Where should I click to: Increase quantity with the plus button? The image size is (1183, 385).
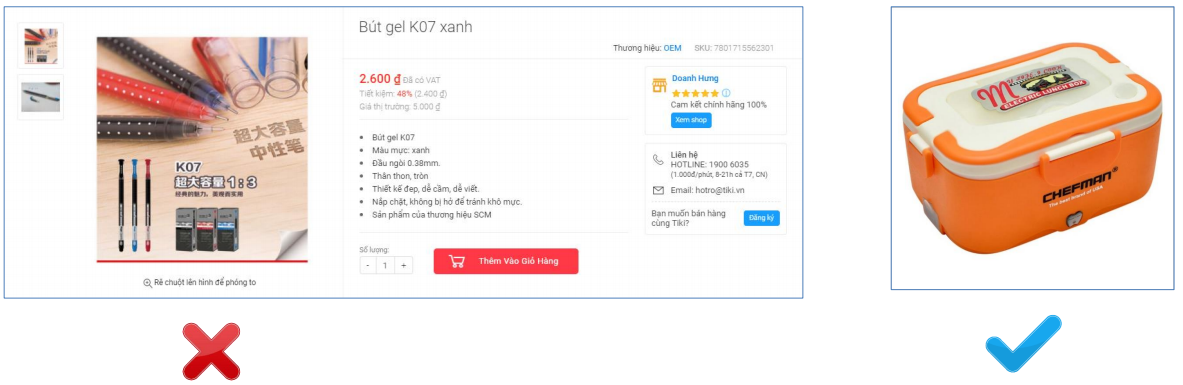[x=404, y=265]
